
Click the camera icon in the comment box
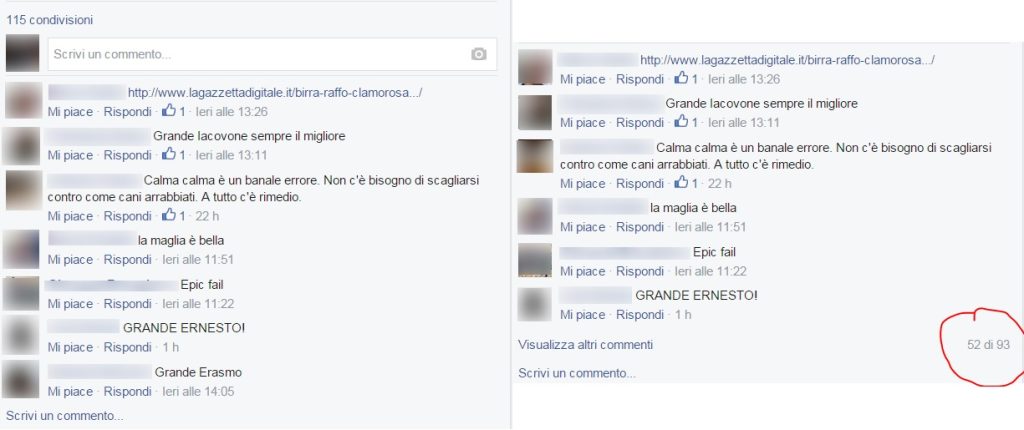(x=479, y=54)
